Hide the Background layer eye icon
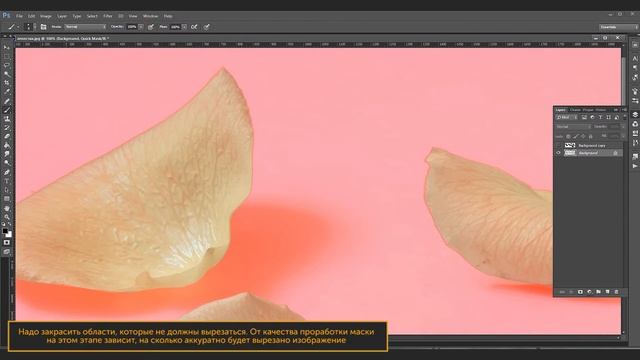 [x=559, y=153]
